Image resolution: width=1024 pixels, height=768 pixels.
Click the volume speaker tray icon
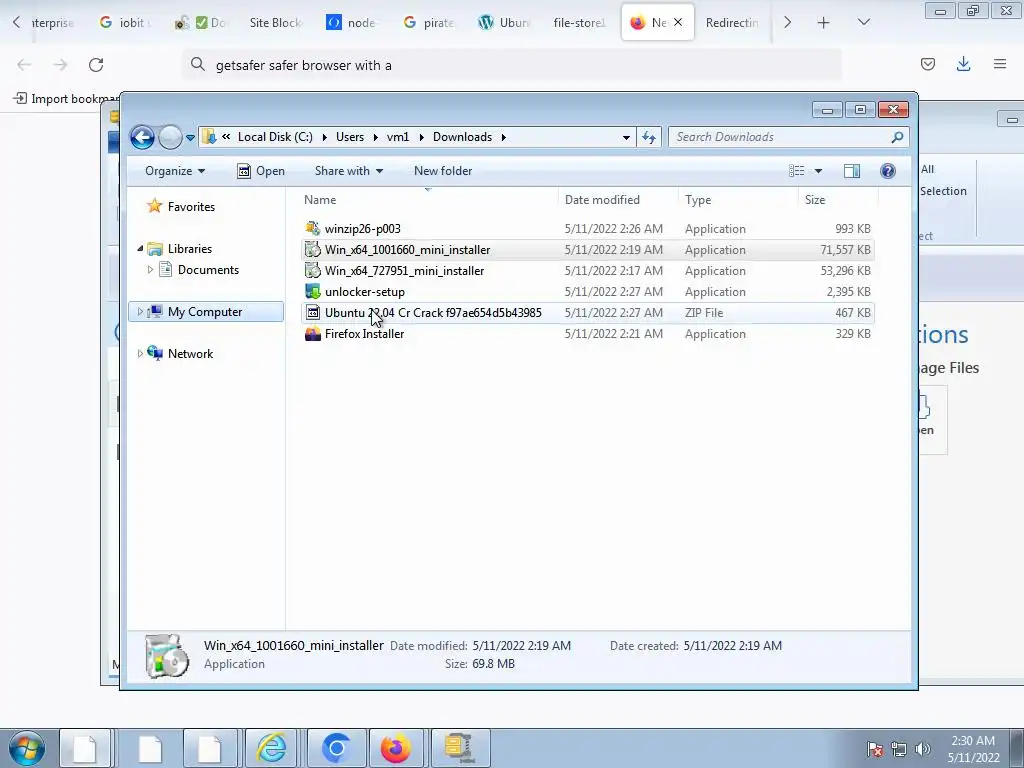point(923,749)
